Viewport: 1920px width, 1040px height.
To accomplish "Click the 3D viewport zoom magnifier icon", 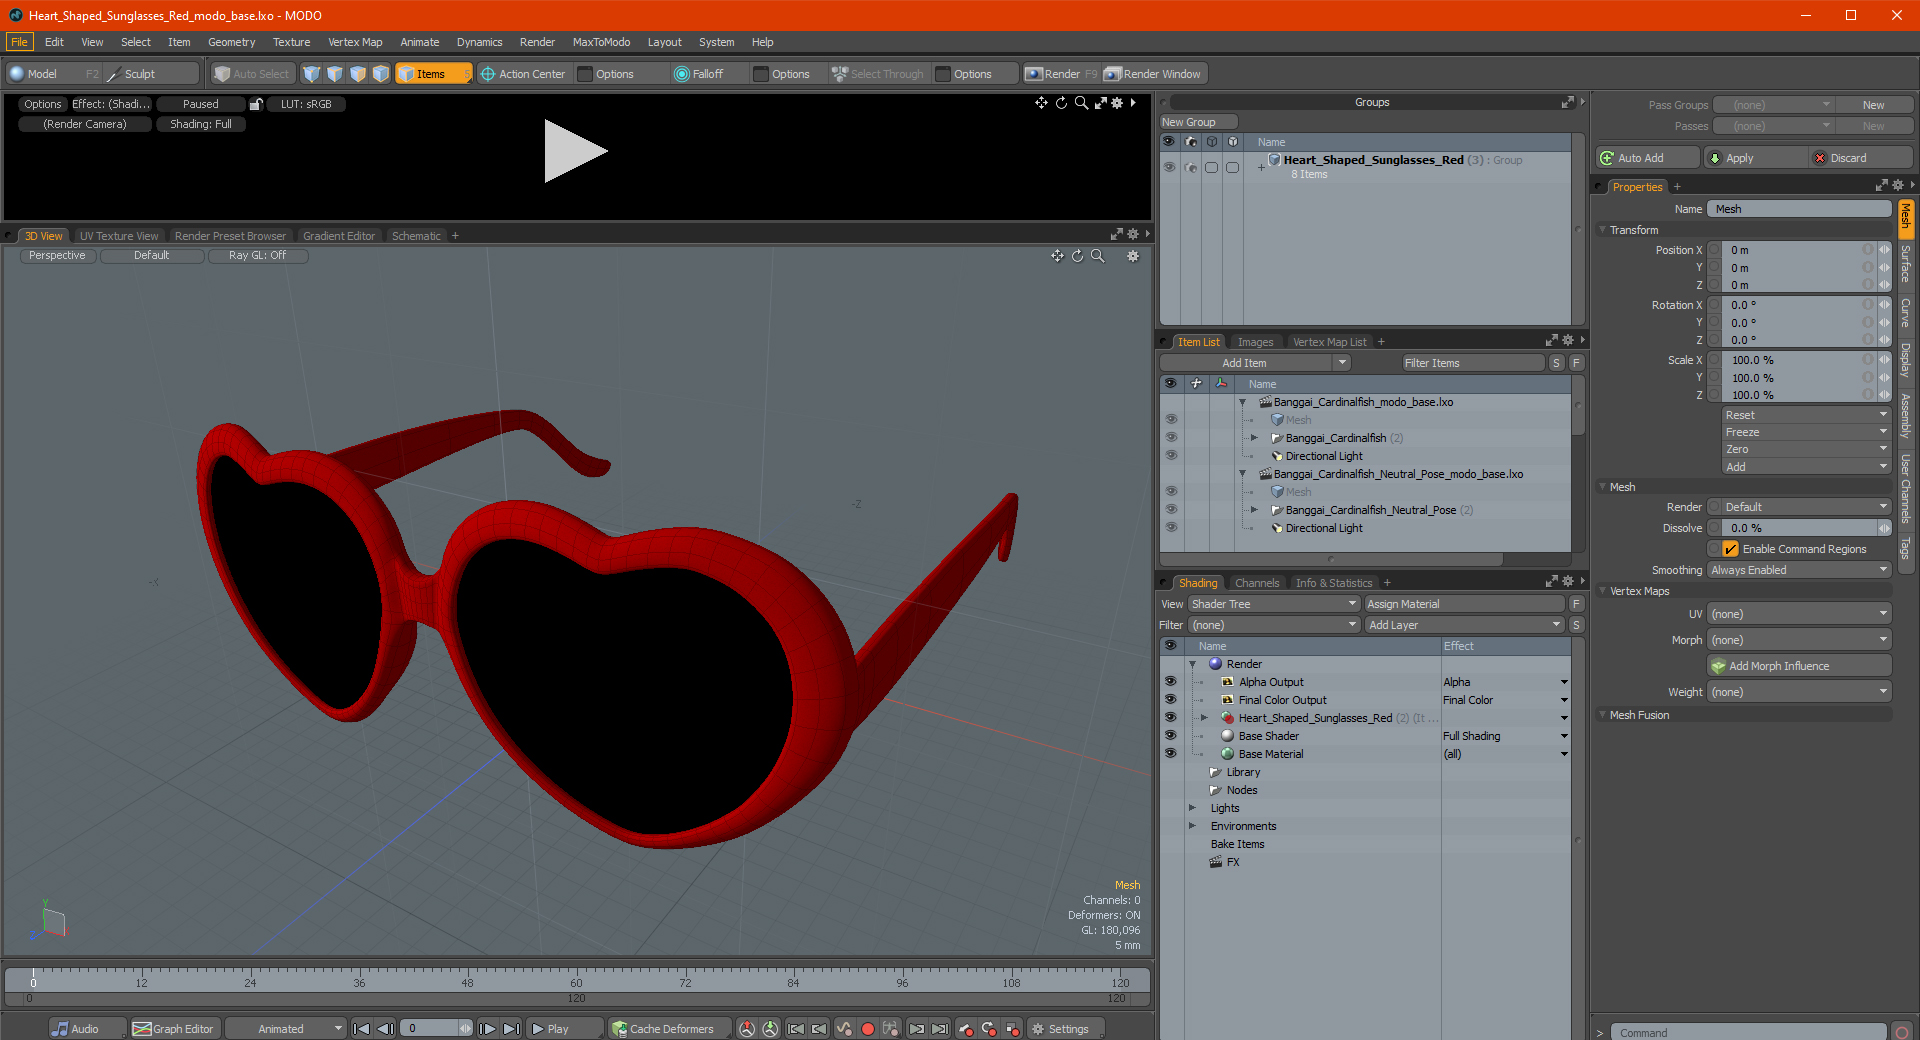I will pyautogui.click(x=1097, y=256).
